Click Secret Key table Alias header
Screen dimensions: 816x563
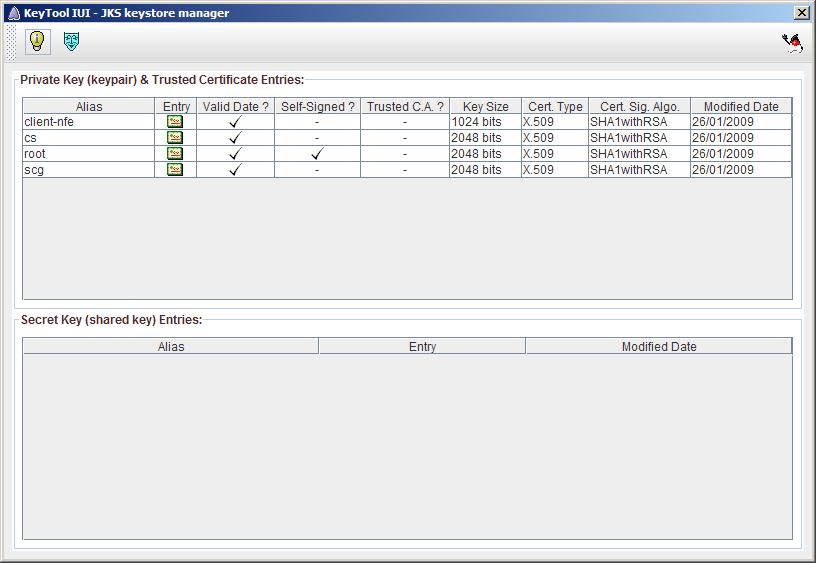[171, 346]
